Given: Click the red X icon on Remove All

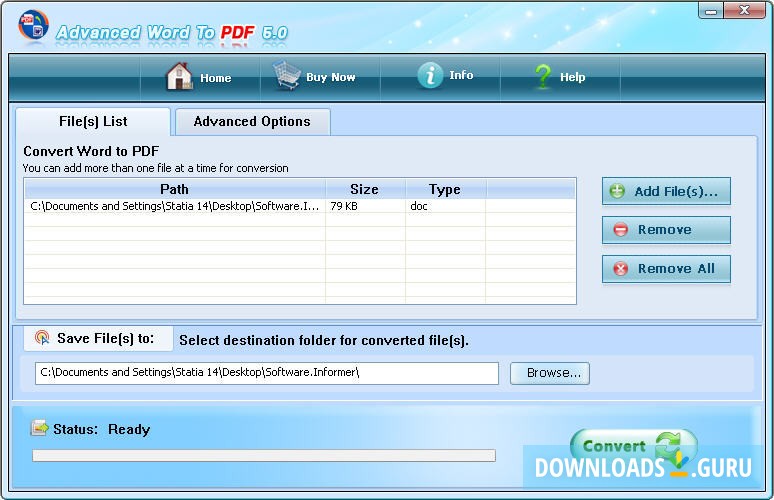Looking at the screenshot, I should (620, 269).
